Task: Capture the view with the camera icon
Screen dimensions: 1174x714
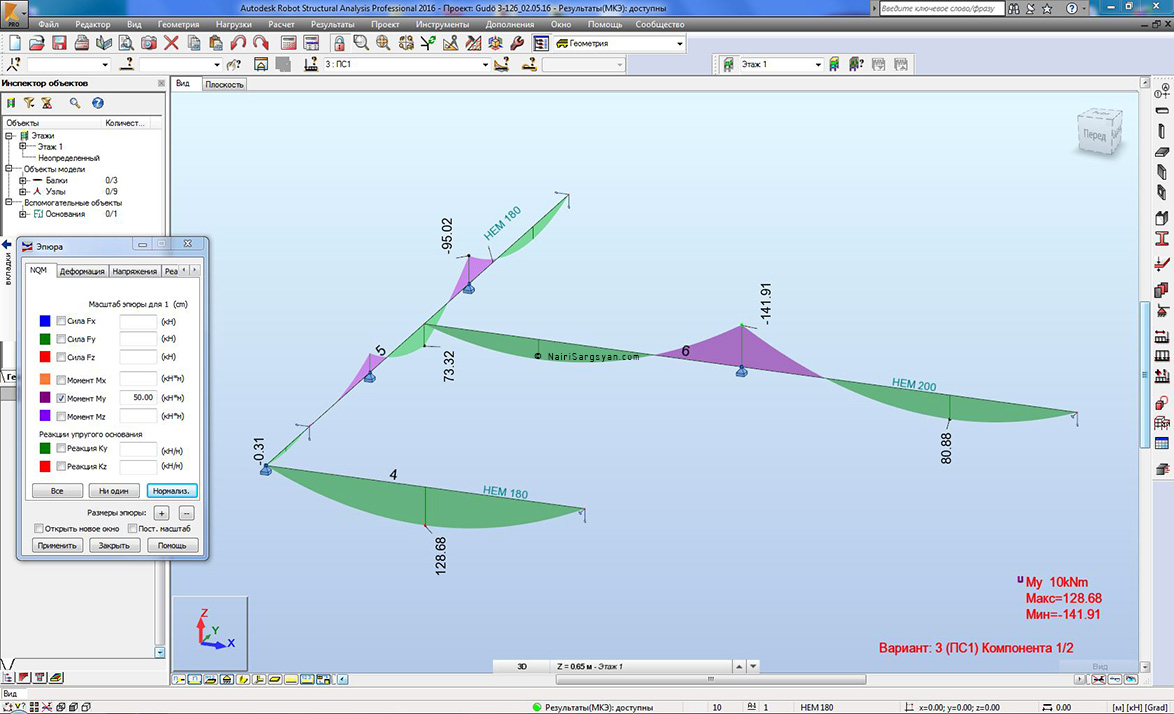Action: pyautogui.click(x=149, y=43)
